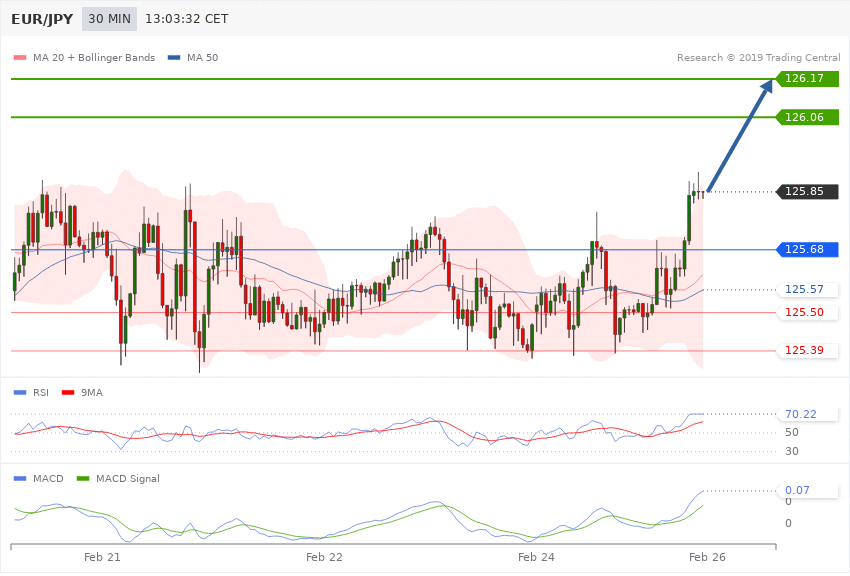Click the green MACD Signal legend swatch
The height and width of the screenshot is (576, 850).
83,478
